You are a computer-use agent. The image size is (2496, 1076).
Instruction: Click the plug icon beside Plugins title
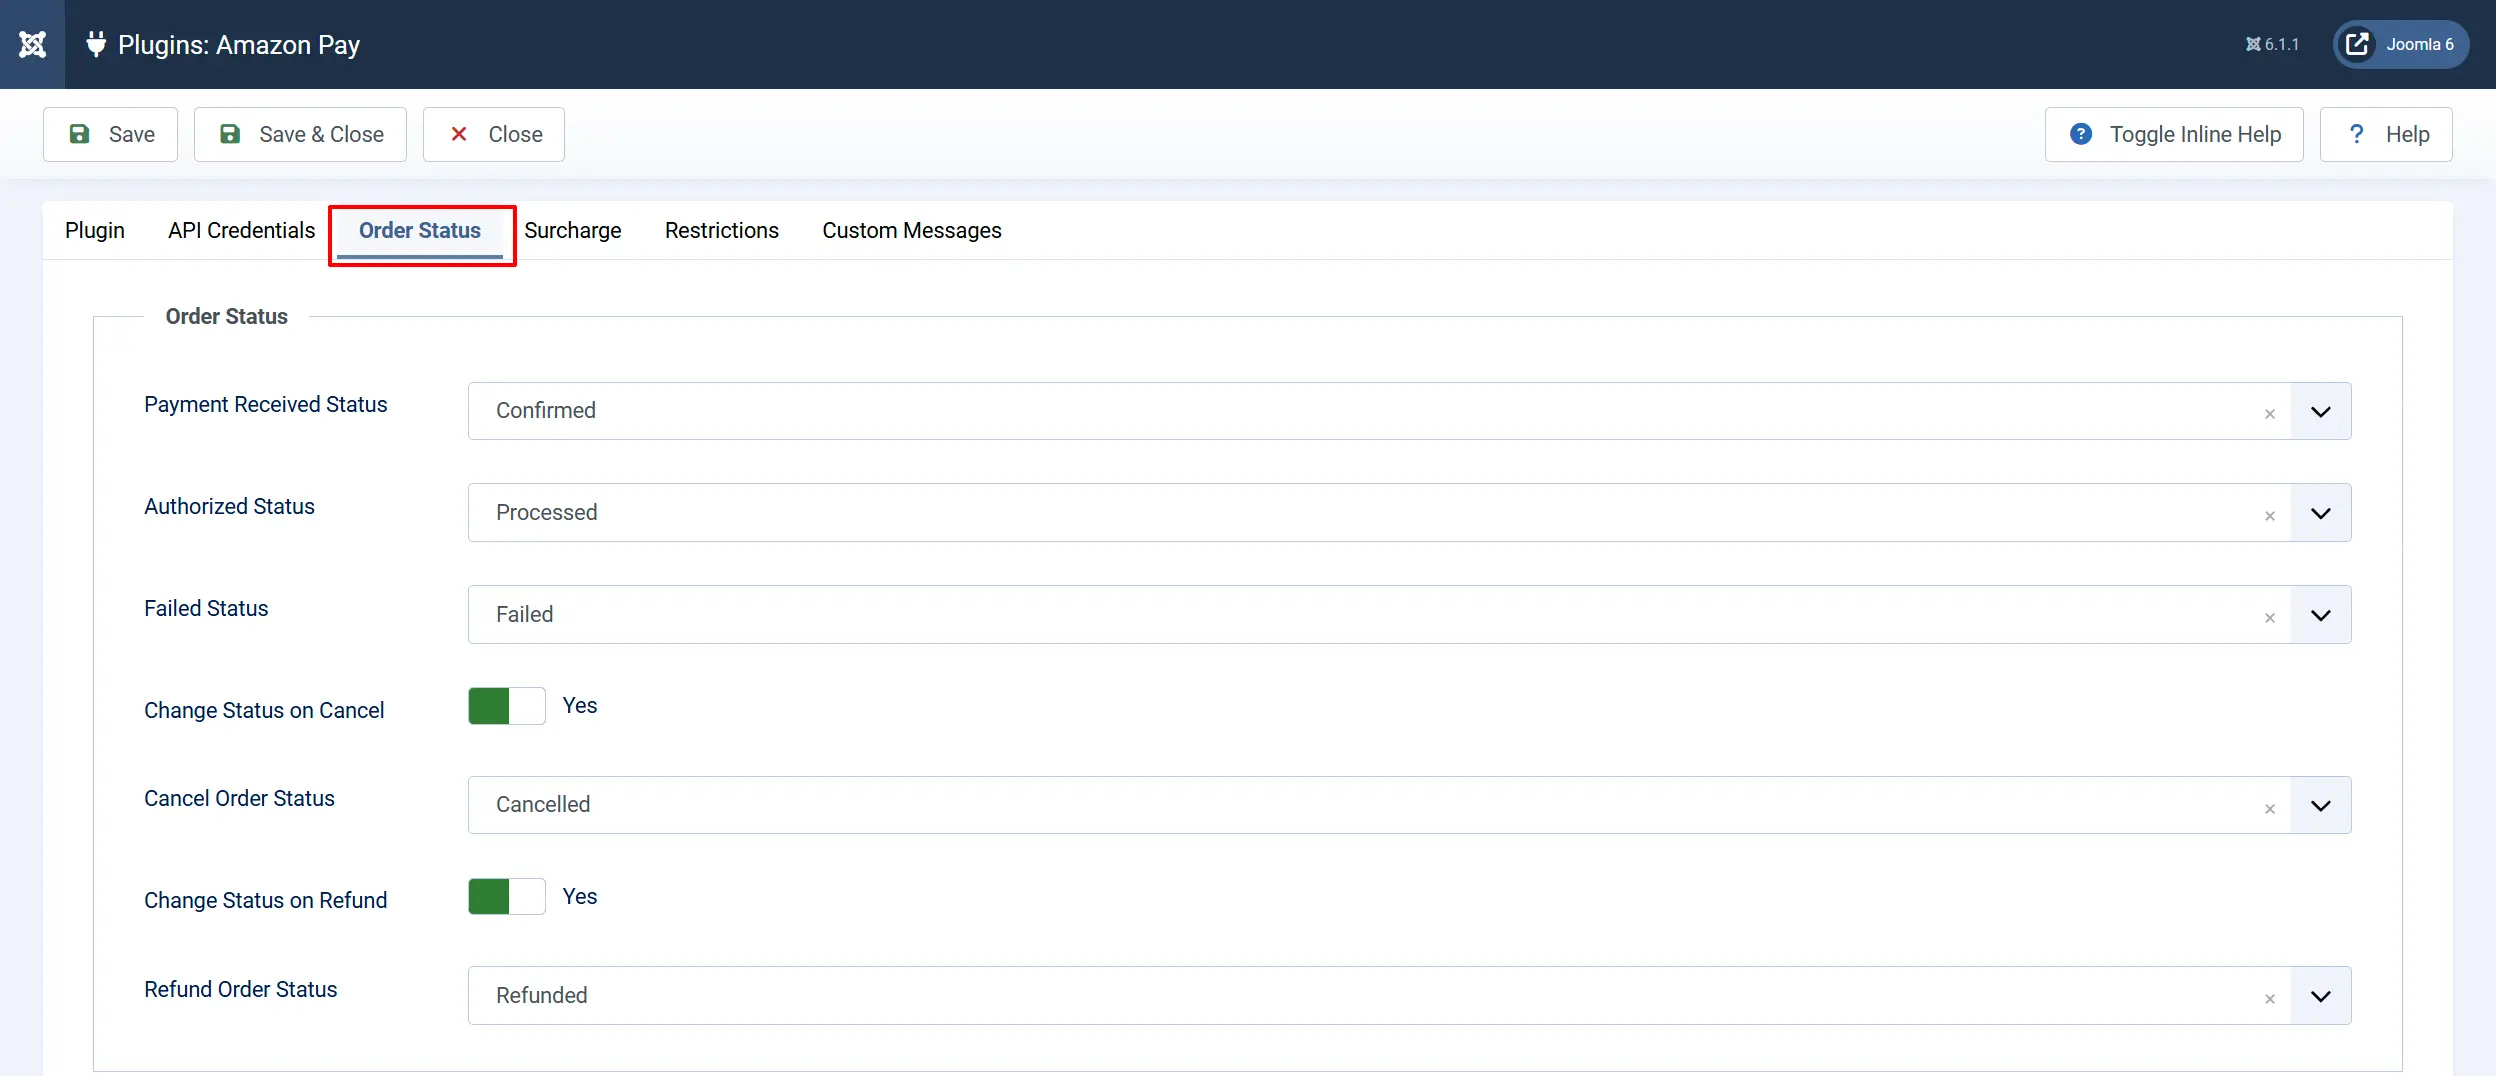pyautogui.click(x=96, y=44)
